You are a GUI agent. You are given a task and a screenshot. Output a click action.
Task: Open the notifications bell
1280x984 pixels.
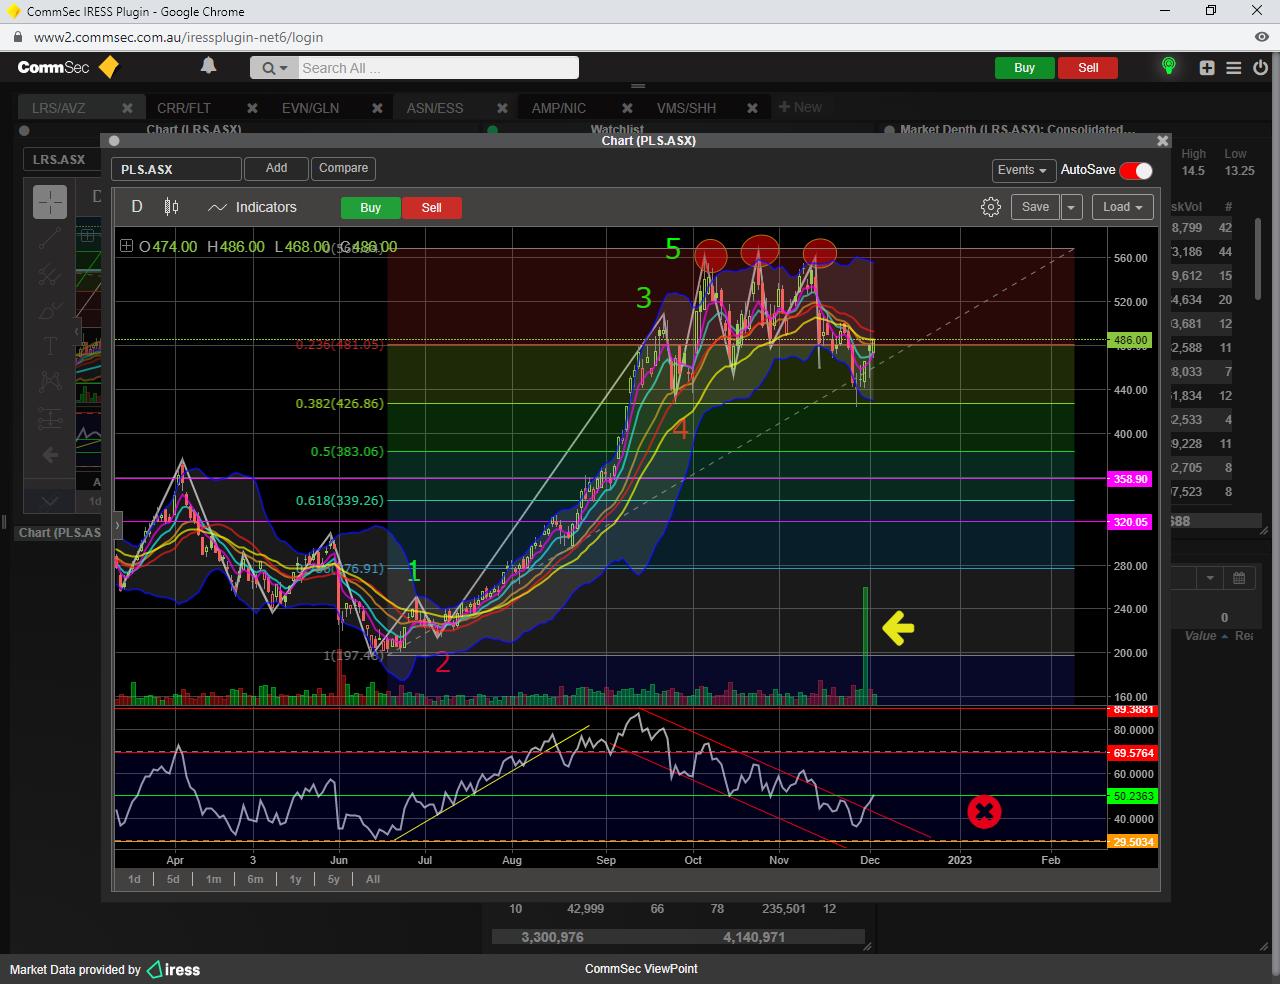click(x=208, y=66)
